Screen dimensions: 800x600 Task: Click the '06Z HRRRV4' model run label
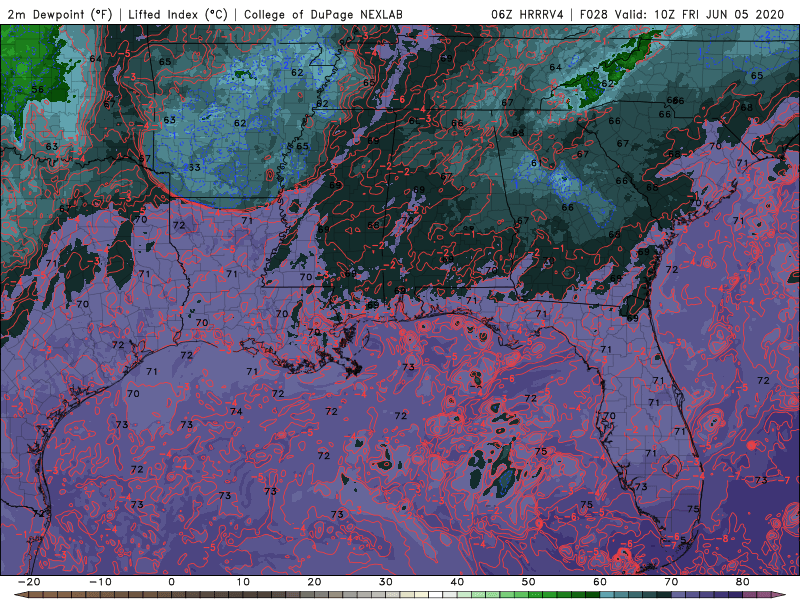coord(527,15)
